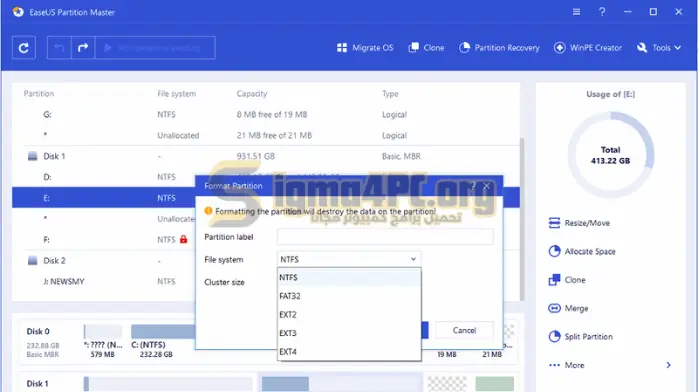Click the Disk 0 label in disk map
The height and width of the screenshot is (392, 698).
(38, 331)
